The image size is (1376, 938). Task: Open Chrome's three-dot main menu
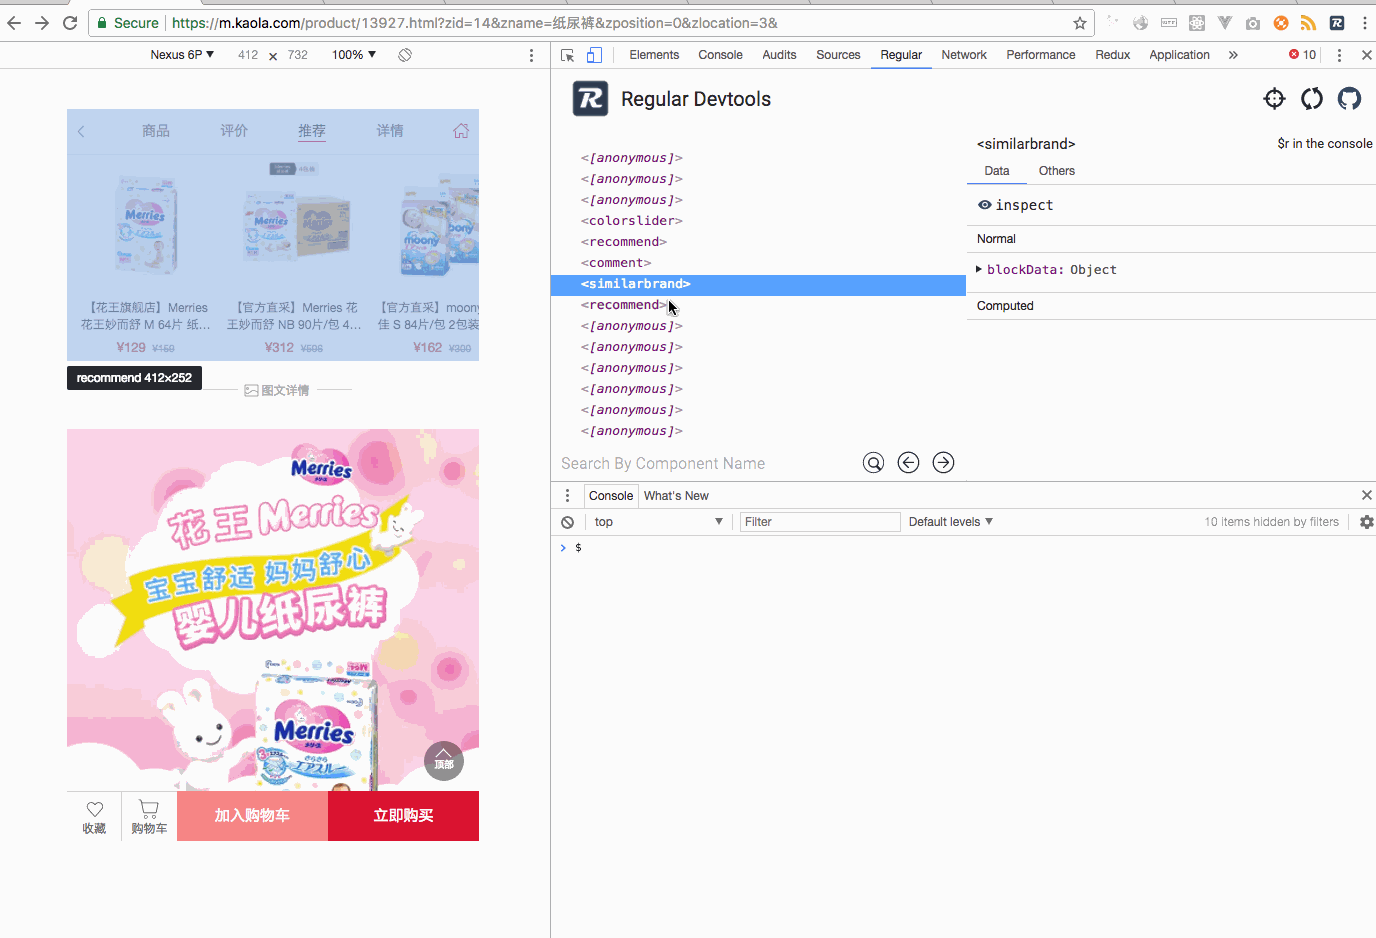coord(1364,23)
